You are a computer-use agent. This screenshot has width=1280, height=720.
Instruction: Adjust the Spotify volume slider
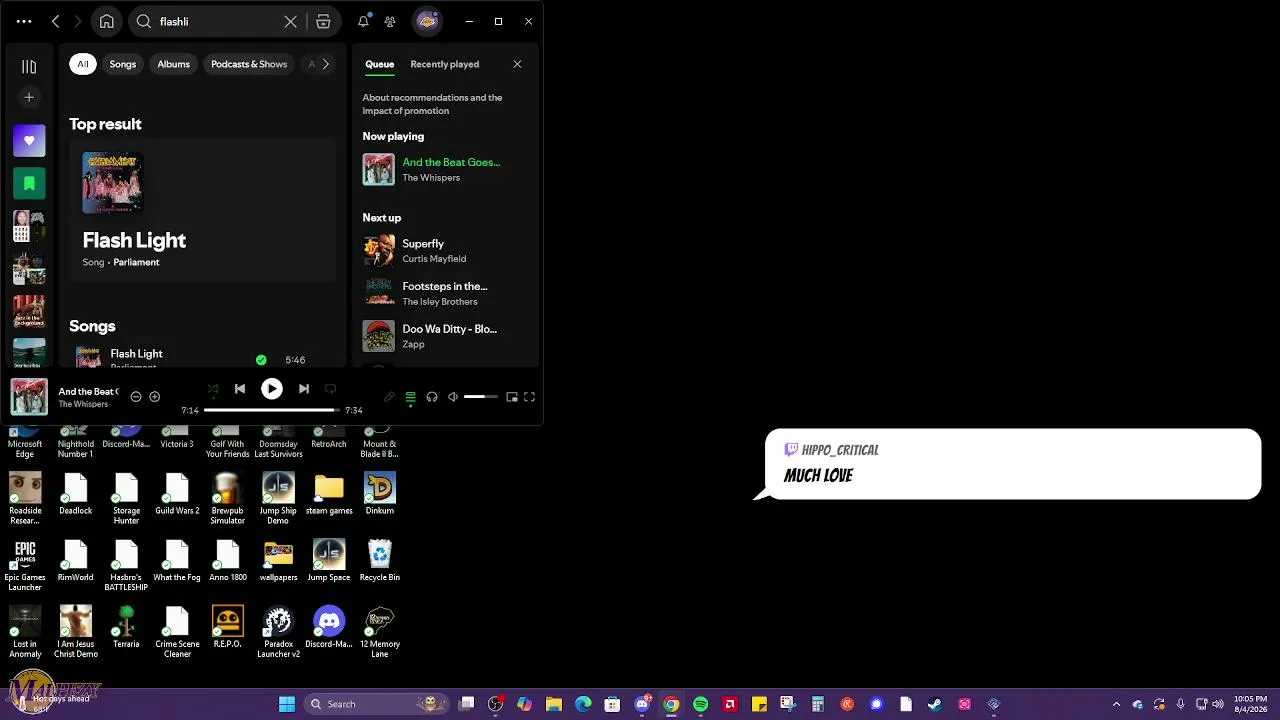pyautogui.click(x=481, y=397)
